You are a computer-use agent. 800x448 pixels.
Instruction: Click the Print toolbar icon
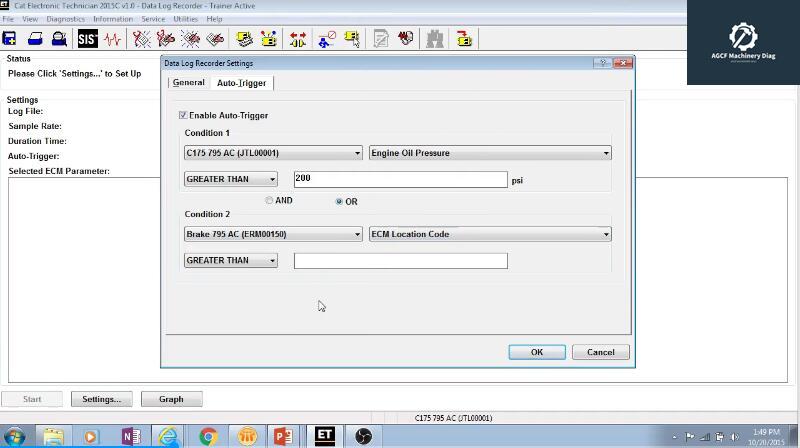35,39
